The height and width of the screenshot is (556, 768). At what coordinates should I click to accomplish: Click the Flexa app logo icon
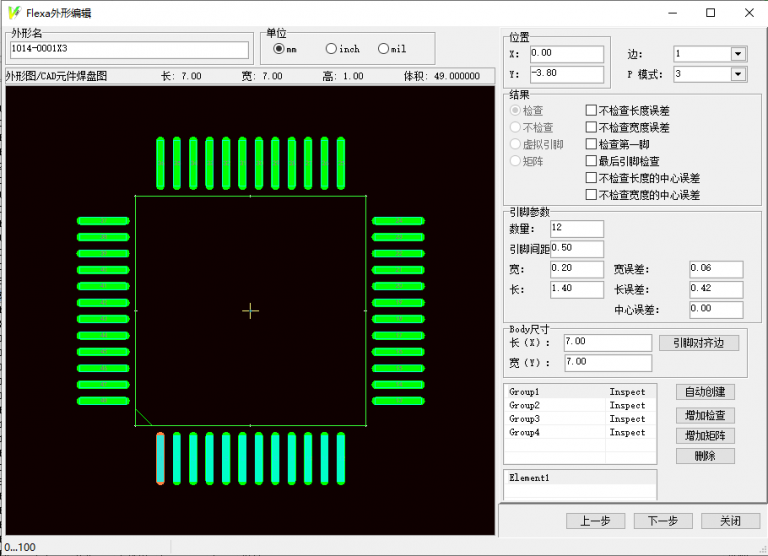(15, 12)
